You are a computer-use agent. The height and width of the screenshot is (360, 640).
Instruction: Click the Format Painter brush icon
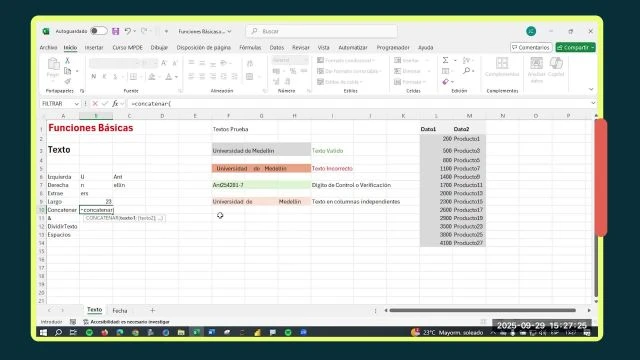coord(67,81)
